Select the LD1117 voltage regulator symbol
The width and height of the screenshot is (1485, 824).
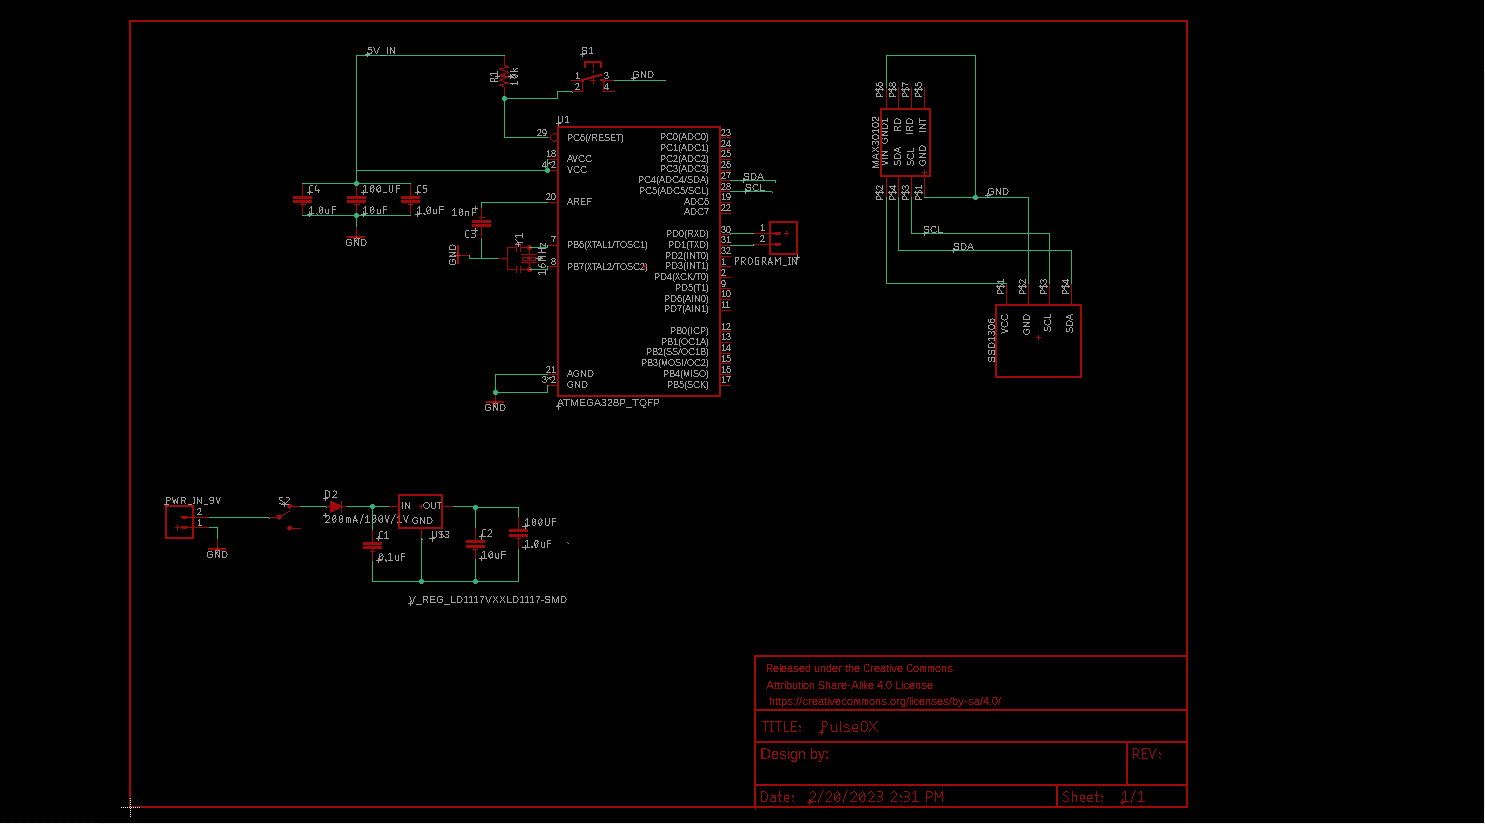click(x=420, y=510)
